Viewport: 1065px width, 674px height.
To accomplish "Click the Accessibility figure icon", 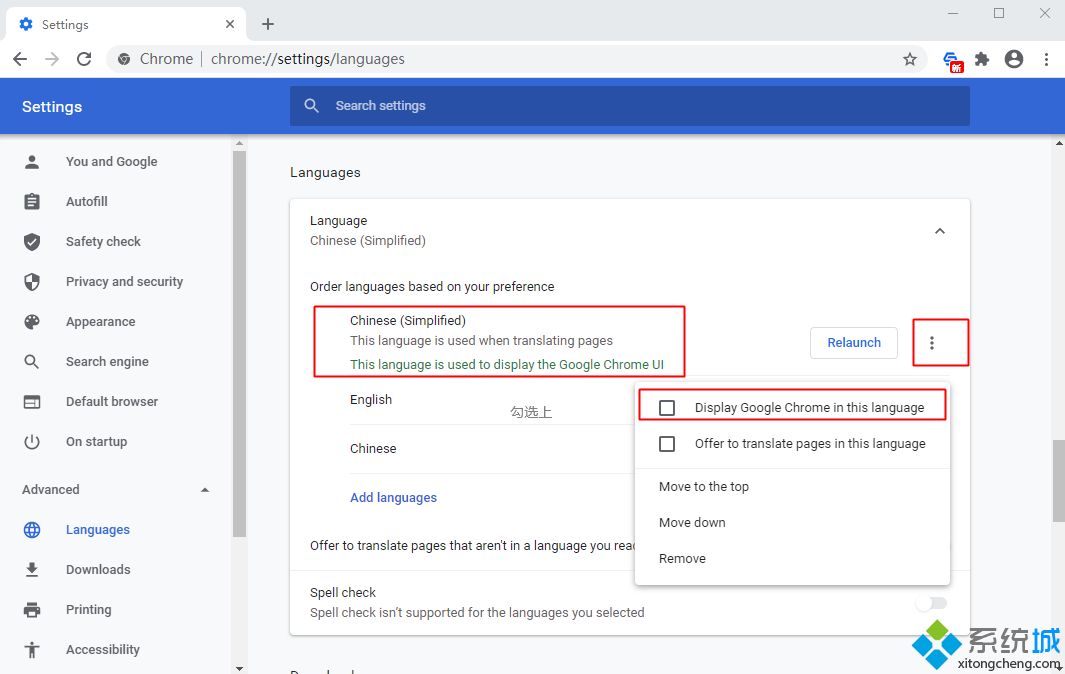I will (x=32, y=650).
